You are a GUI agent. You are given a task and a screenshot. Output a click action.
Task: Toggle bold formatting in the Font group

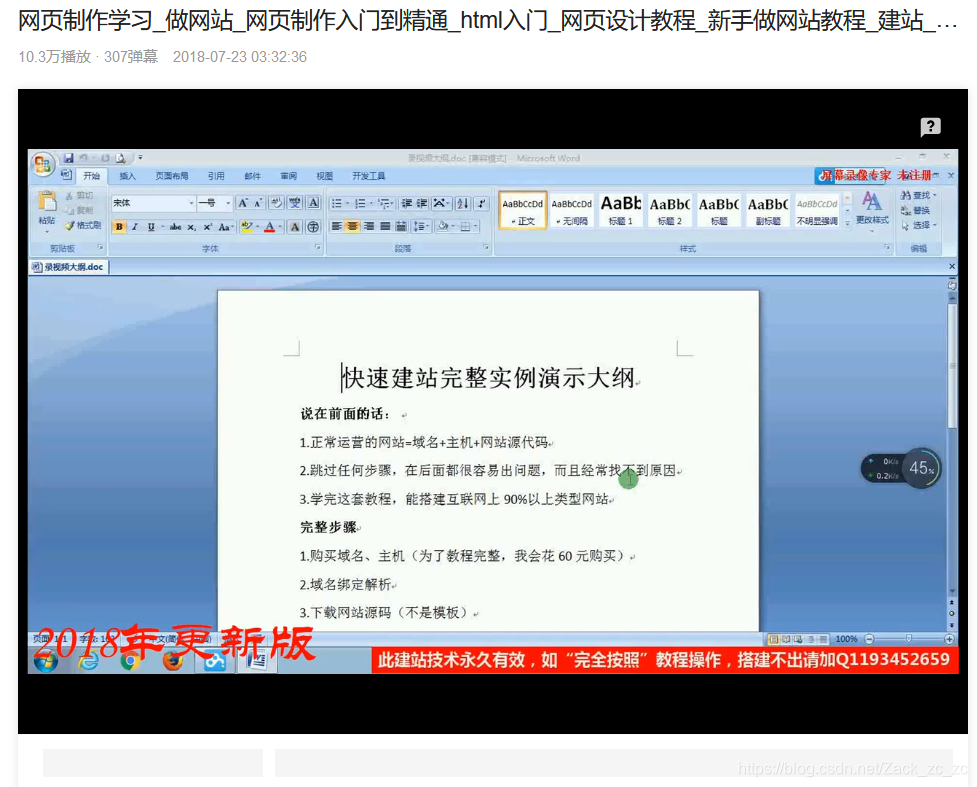tap(119, 227)
